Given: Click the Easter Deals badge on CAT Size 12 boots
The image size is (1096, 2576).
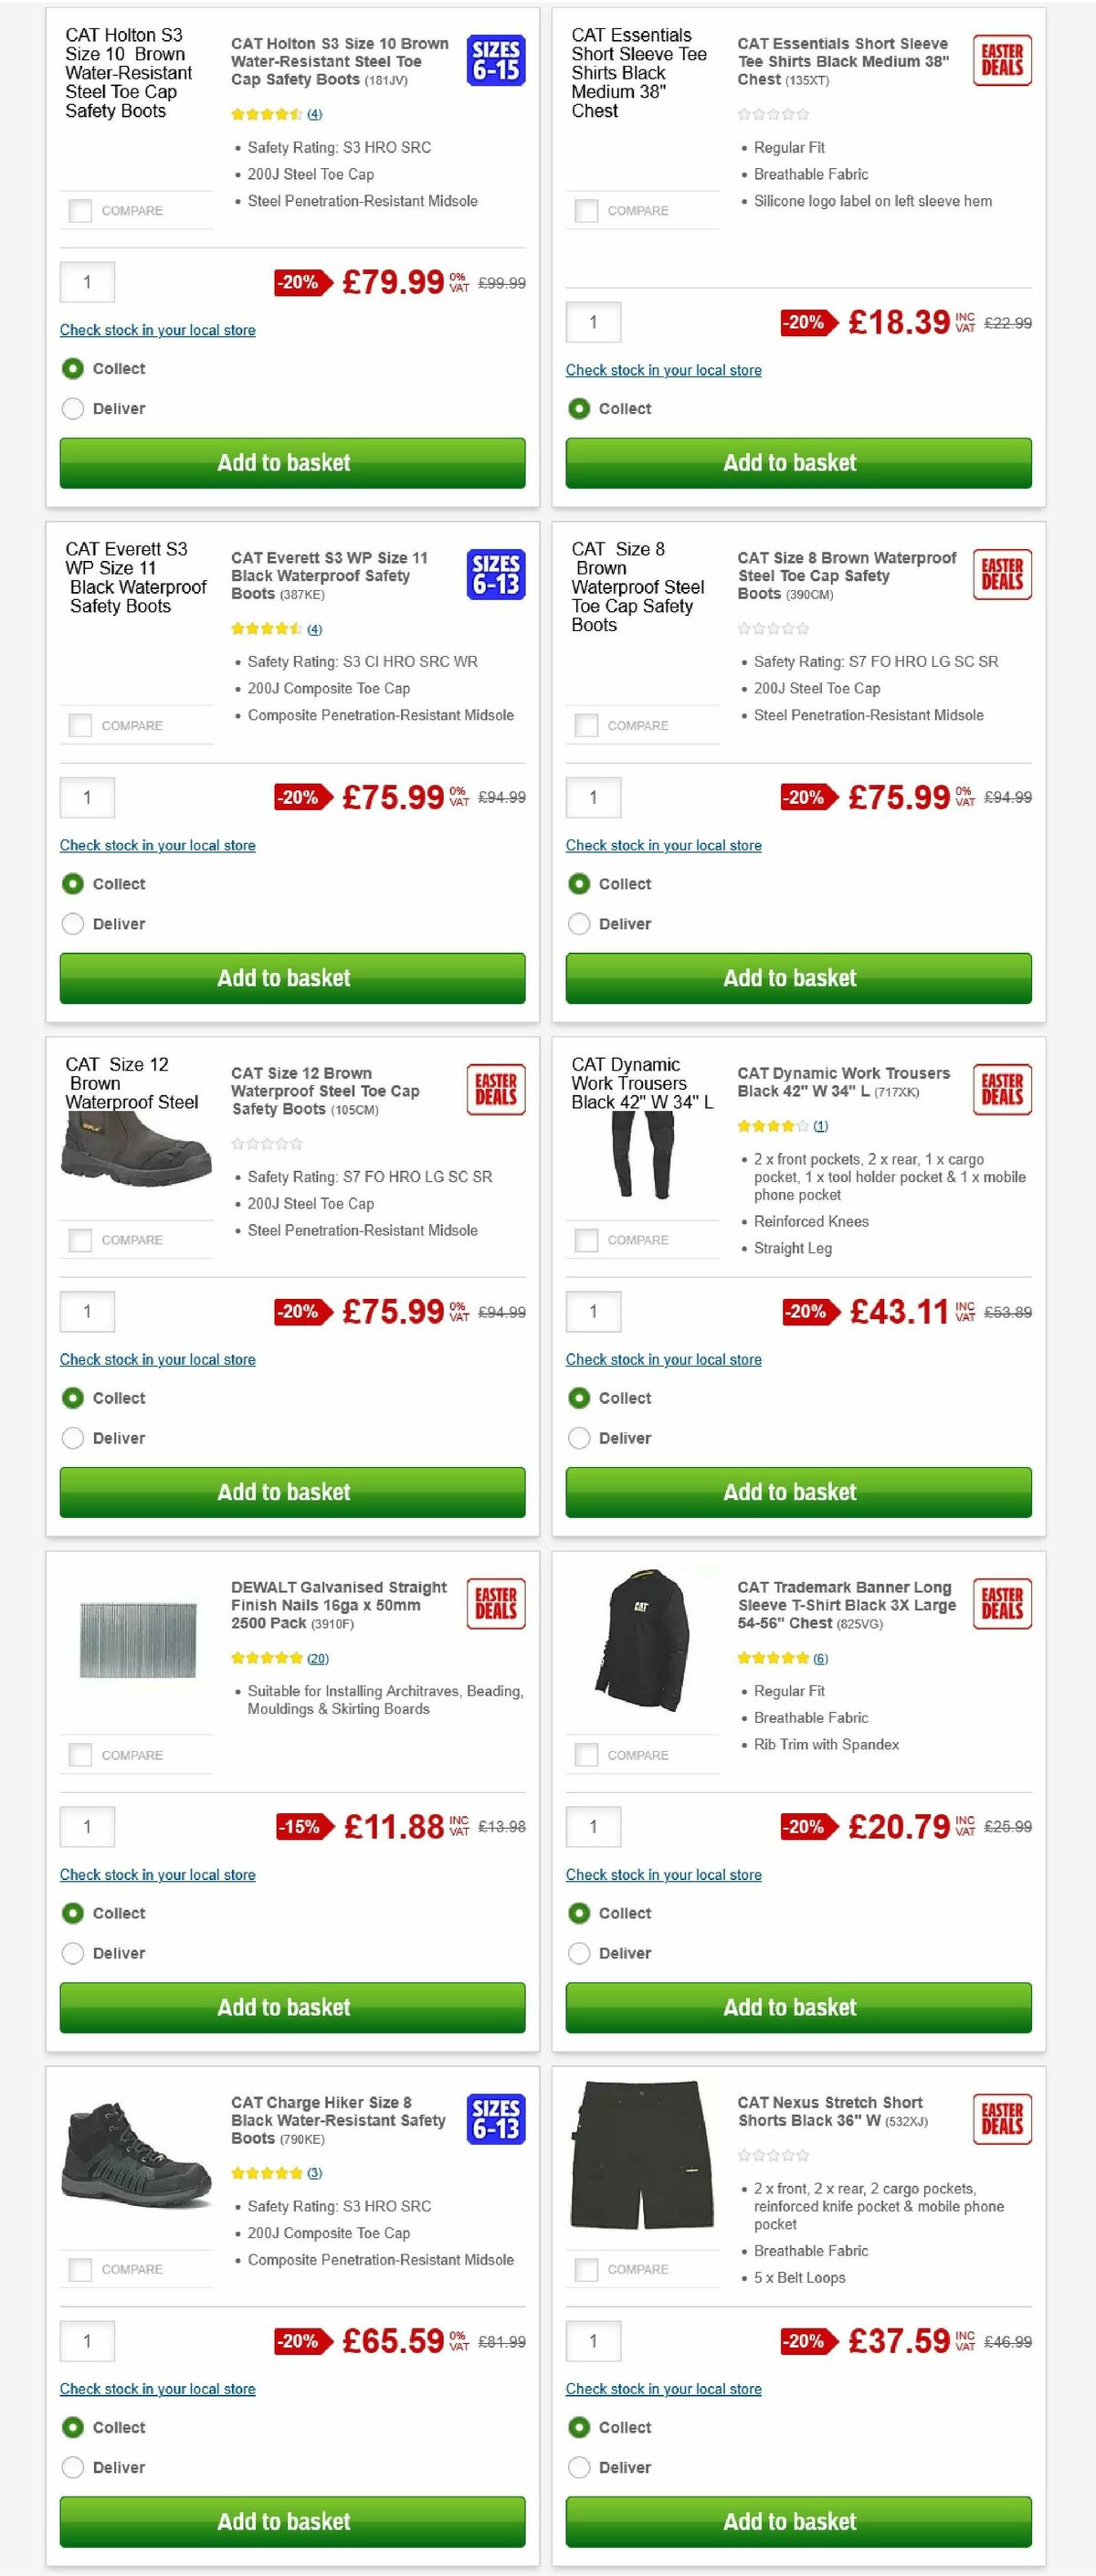Looking at the screenshot, I should (494, 1090).
